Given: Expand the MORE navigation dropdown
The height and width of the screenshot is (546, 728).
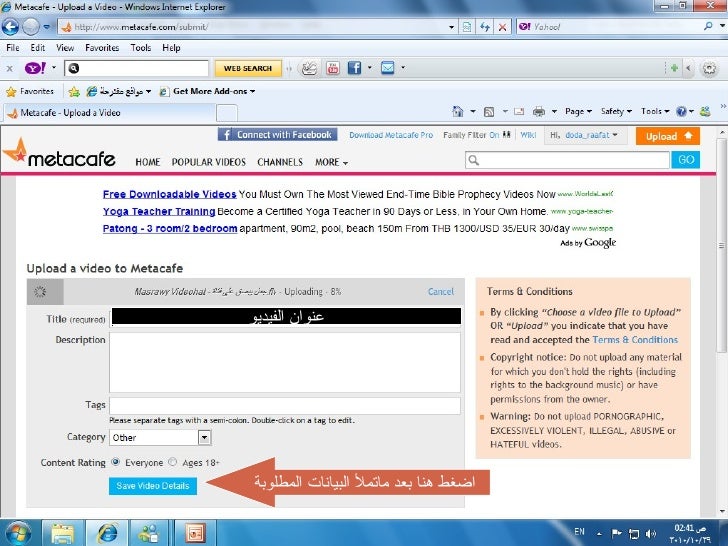Looking at the screenshot, I should click(x=332, y=162).
